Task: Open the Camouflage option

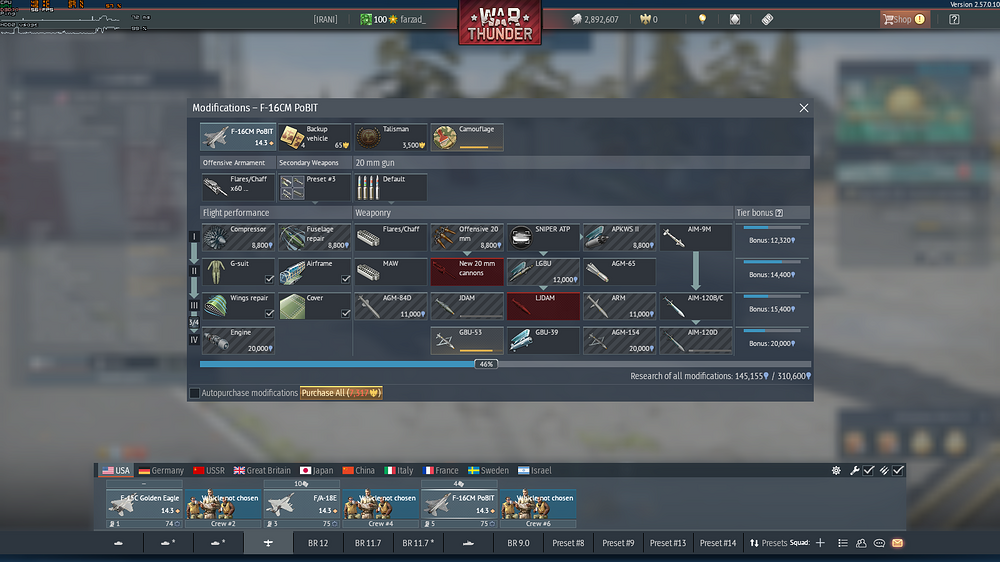Action: [x=467, y=137]
